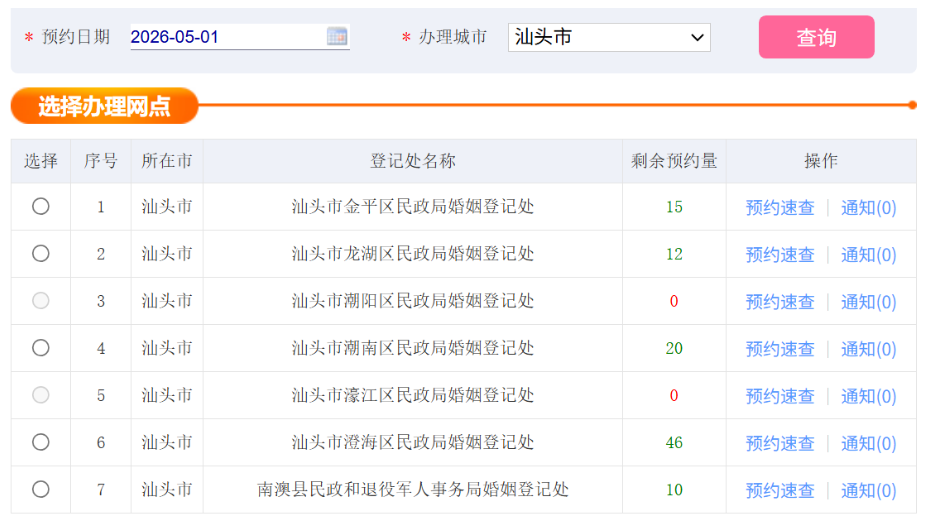Click the orange 选择办理网点 heading
Viewport: 931px width, 520px height.
point(104,106)
